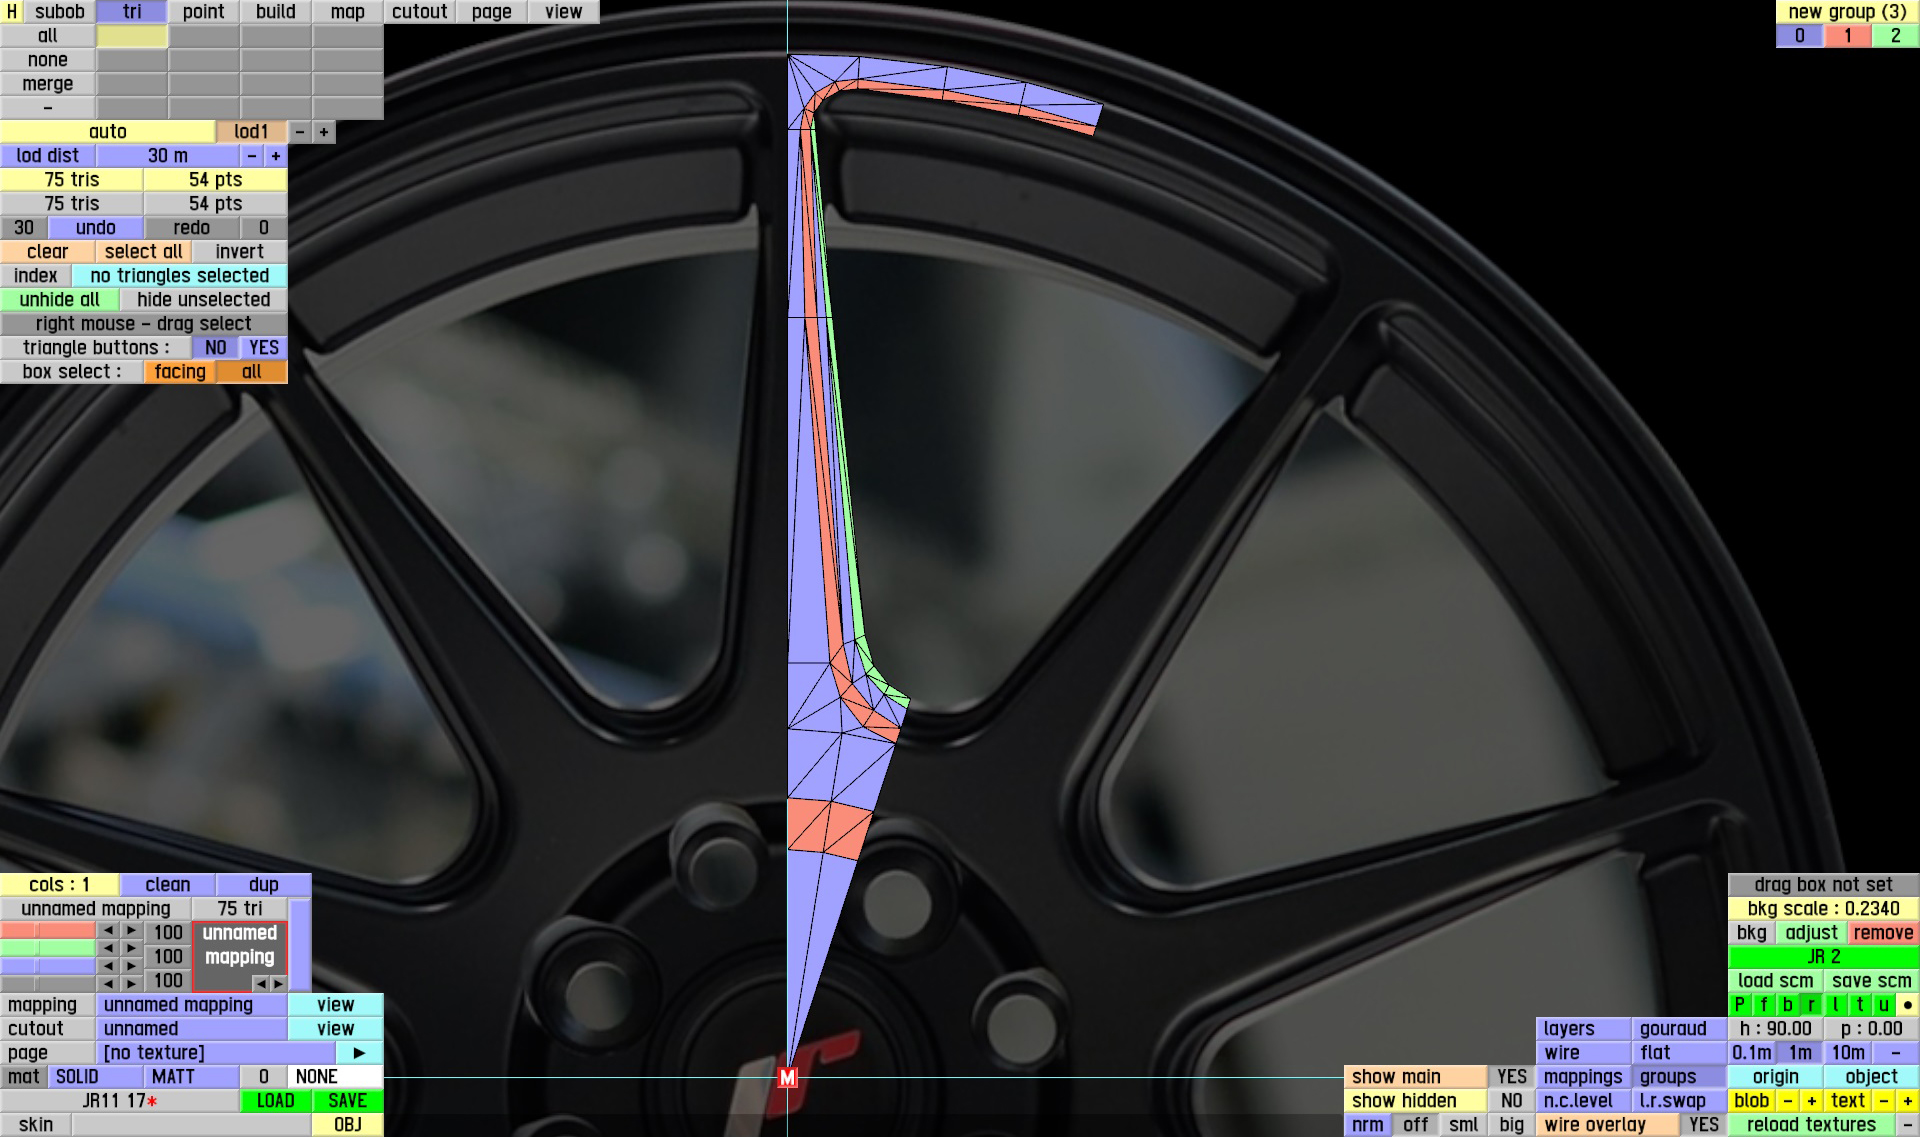Click red channel right arrow
The image size is (1920, 1137).
coord(131,931)
